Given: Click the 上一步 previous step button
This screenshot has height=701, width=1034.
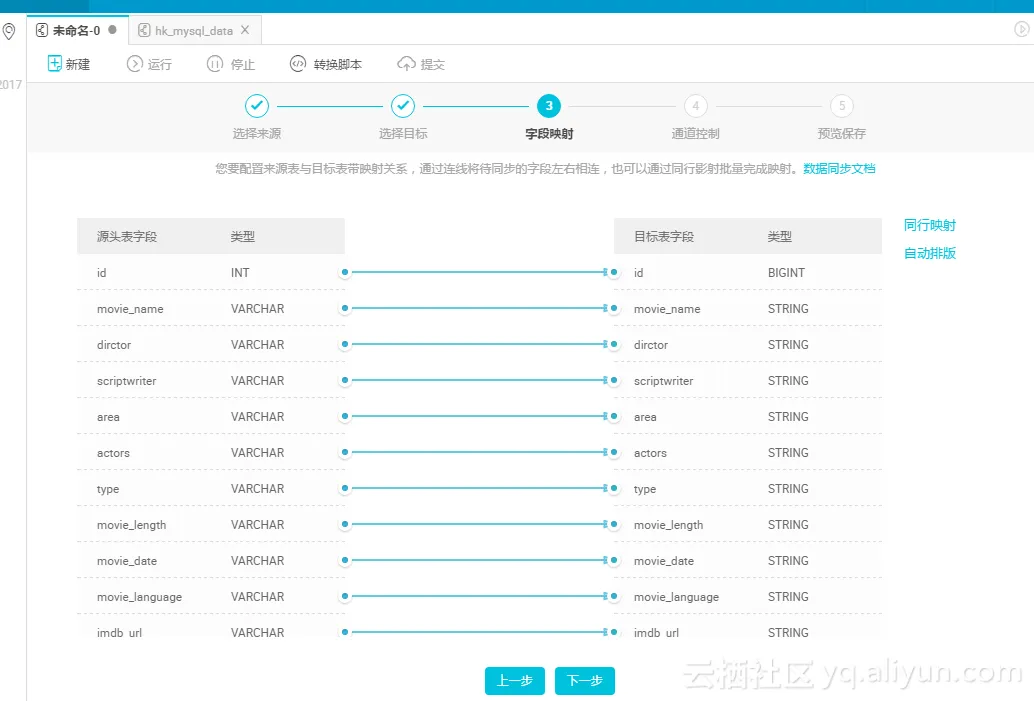Looking at the screenshot, I should [x=514, y=681].
